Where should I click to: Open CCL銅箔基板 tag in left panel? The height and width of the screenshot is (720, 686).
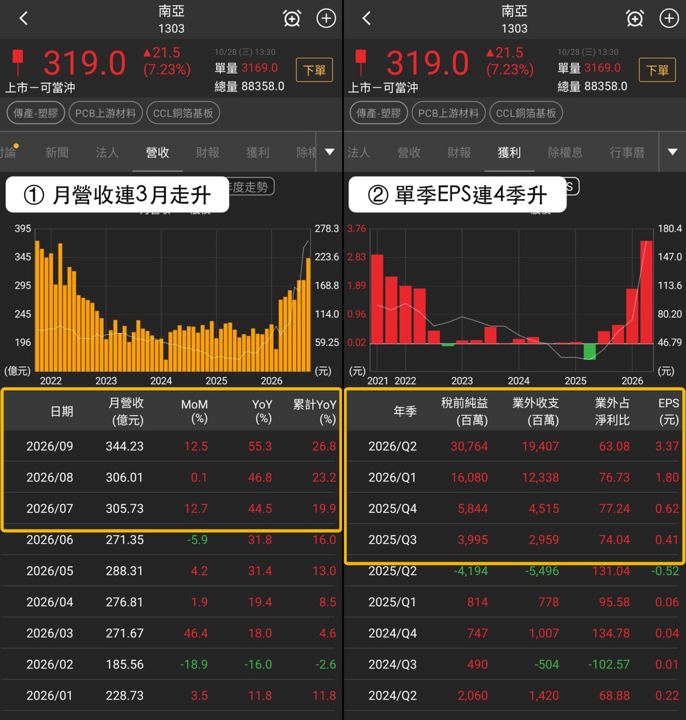tap(183, 113)
